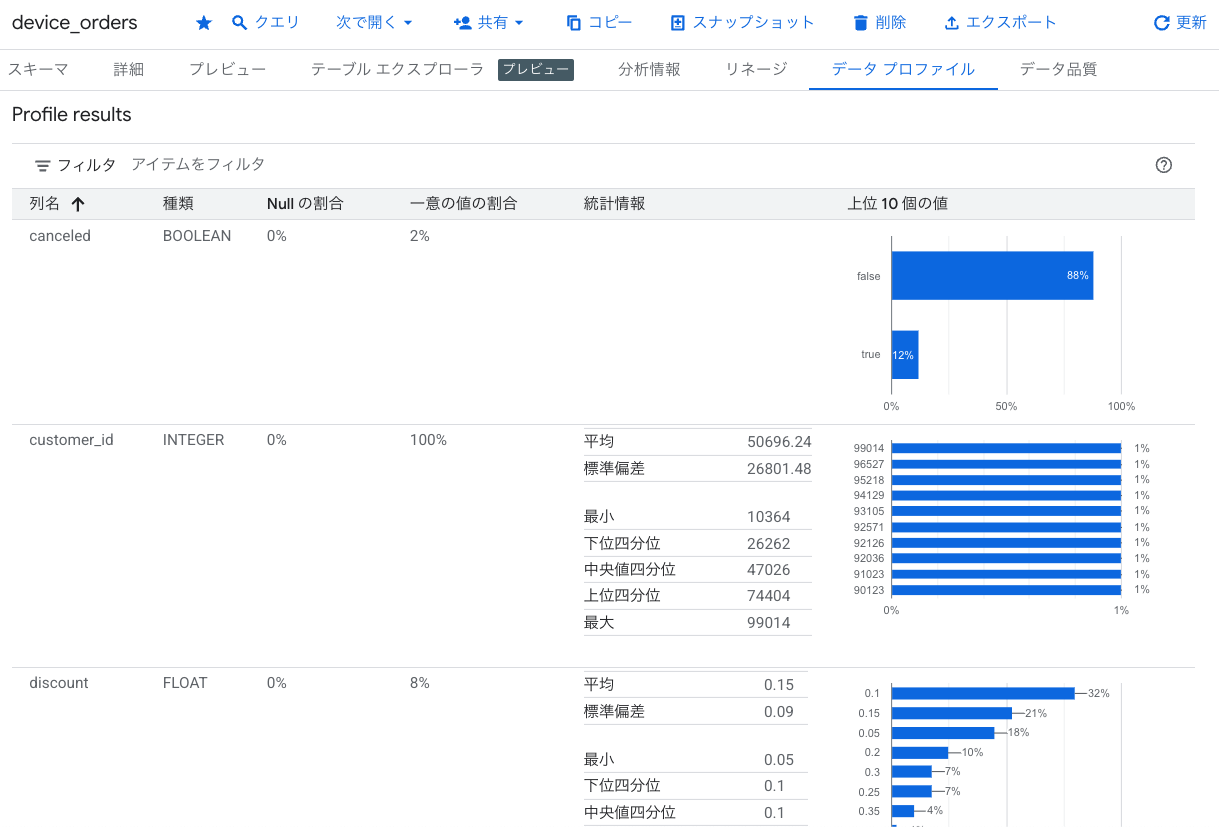1219x827 pixels.
Task: Click the refresh icon
Action: coord(1161,22)
